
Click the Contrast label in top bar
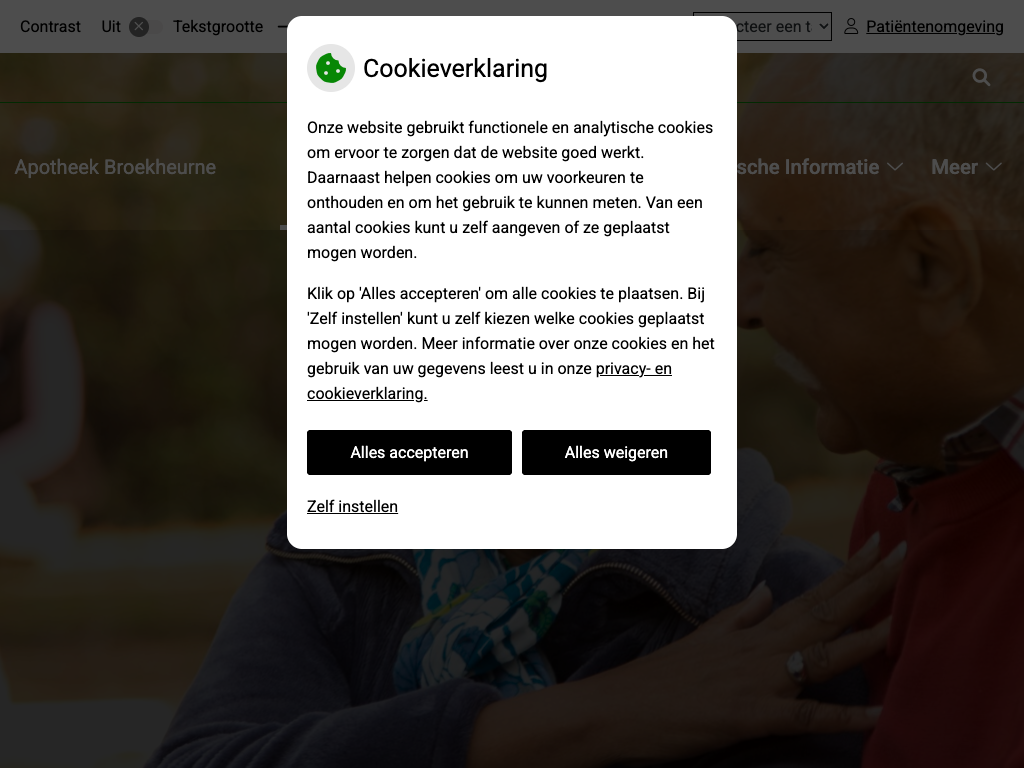coord(50,27)
